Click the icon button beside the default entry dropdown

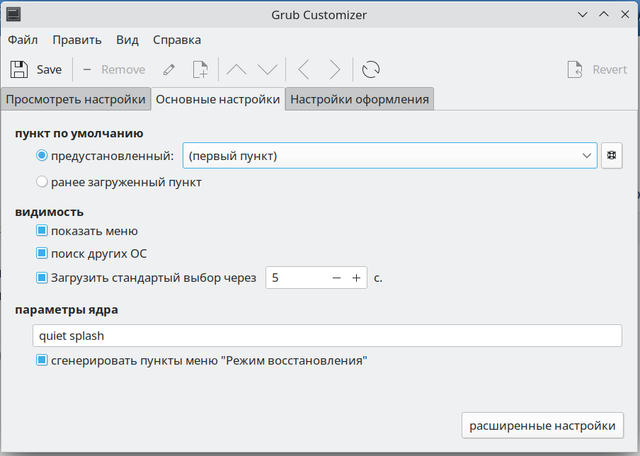pyautogui.click(x=611, y=156)
